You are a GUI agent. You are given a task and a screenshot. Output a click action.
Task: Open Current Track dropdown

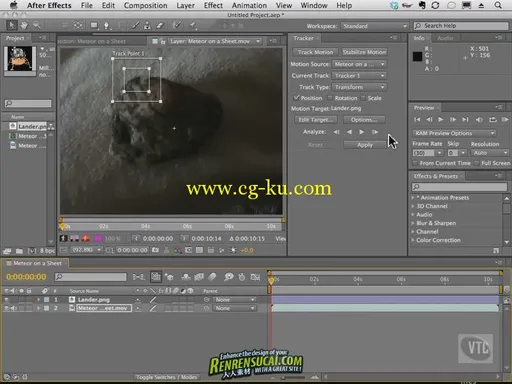click(359, 76)
